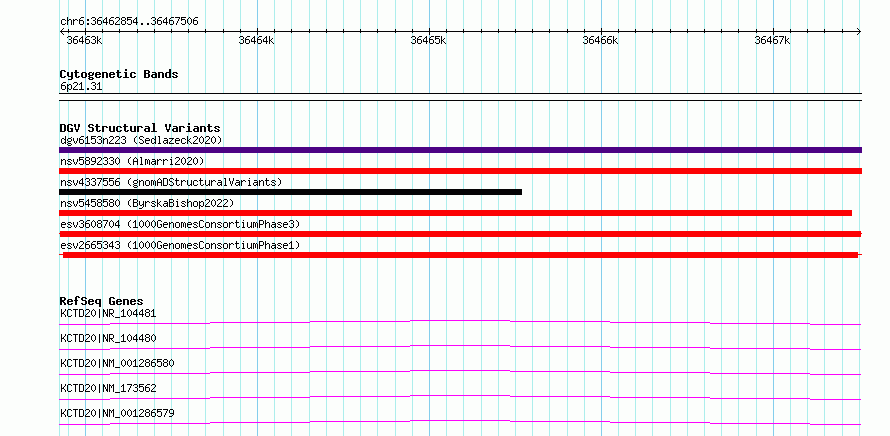890x436 pixels.
Task: Click the DGV Structural Variants track heading
Action: [x=140, y=128]
